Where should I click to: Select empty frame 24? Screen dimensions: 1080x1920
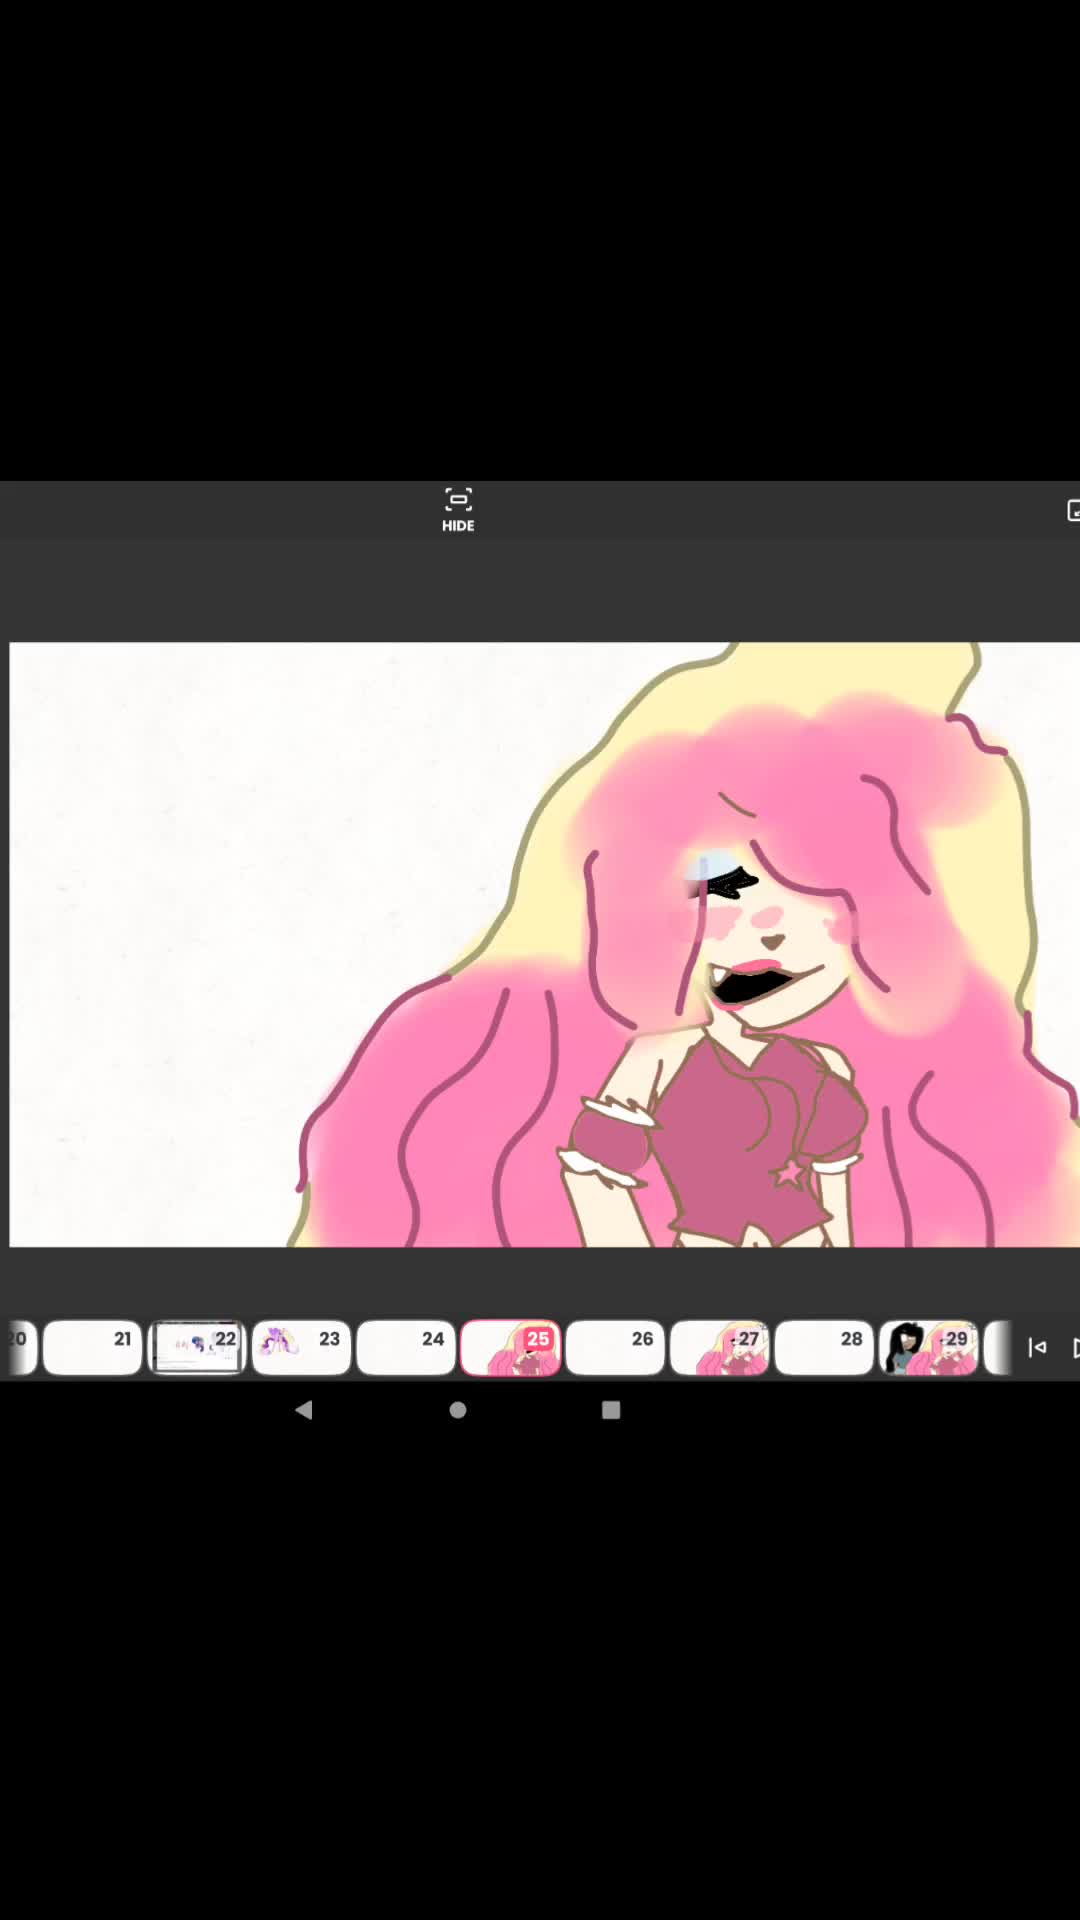pos(406,1347)
